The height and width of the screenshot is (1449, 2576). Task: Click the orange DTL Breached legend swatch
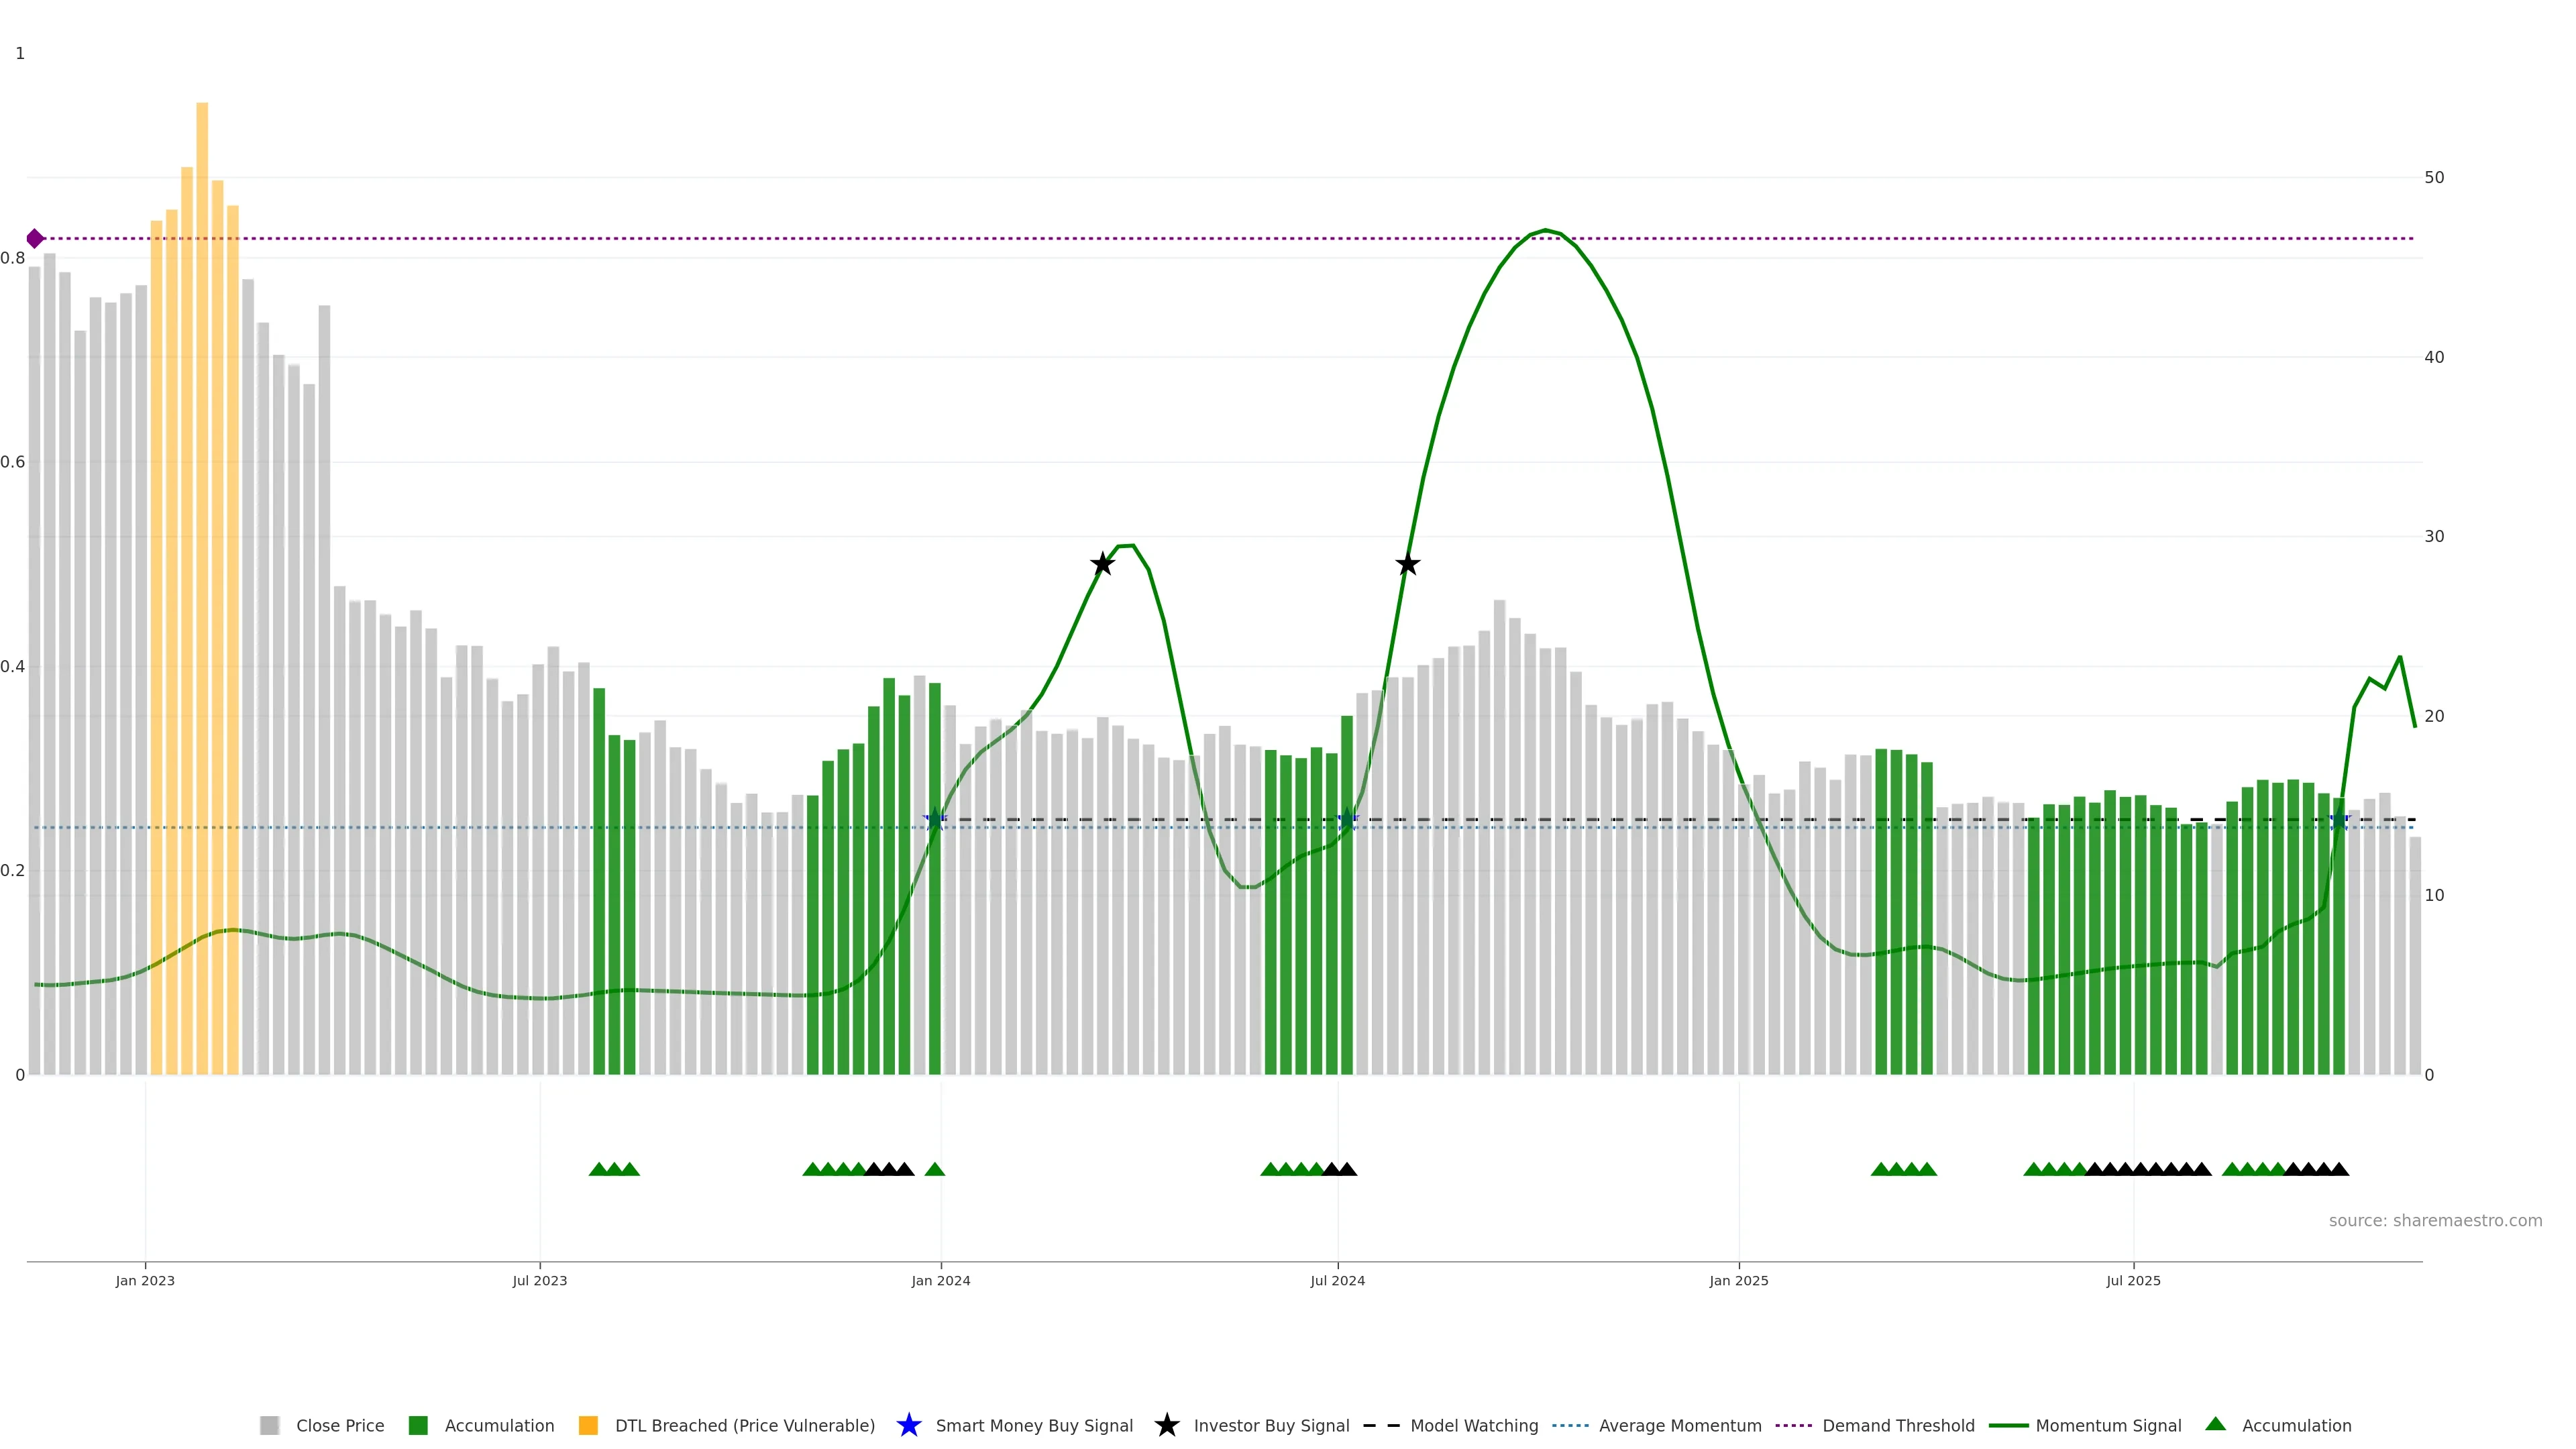588,1425
